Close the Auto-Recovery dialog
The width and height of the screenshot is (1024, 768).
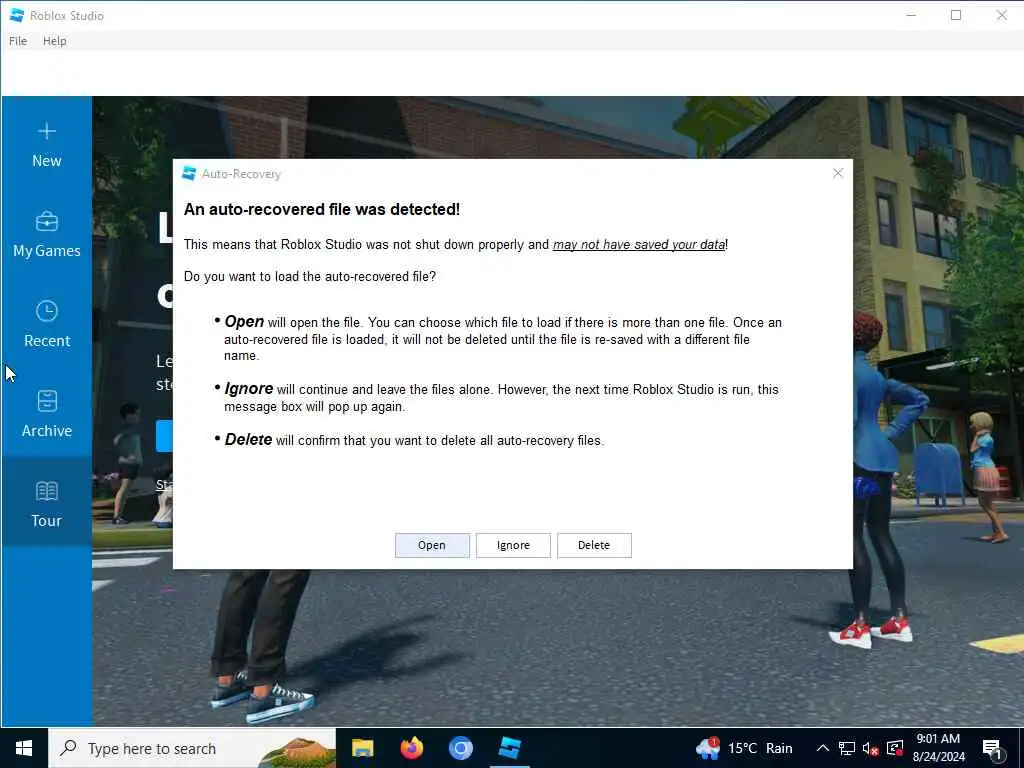click(x=838, y=173)
